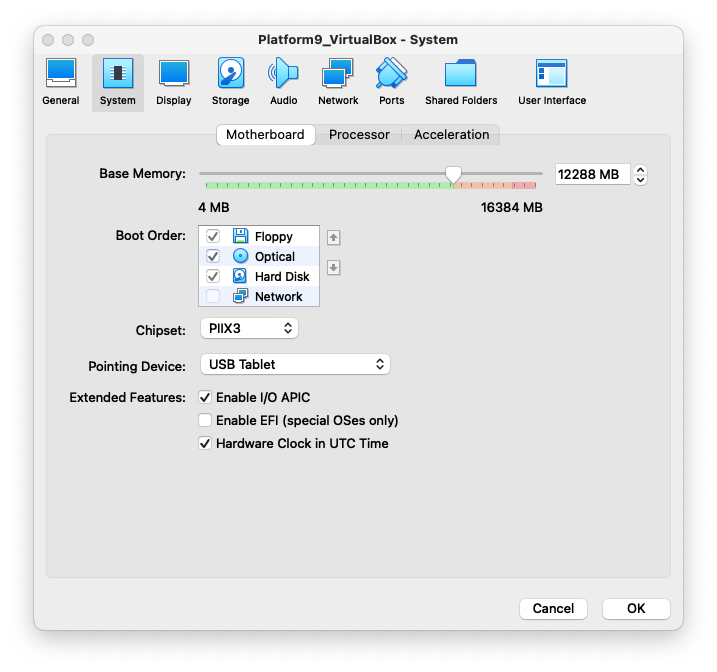
Task: Click the Base Memory slider handle
Action: tap(453, 175)
